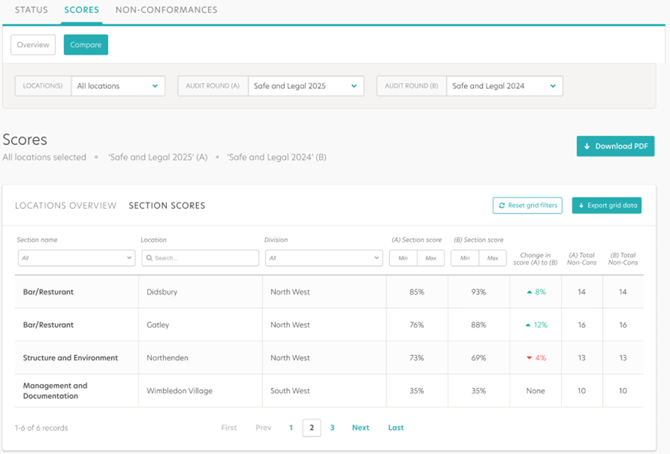
Task: Click the Export grid data button
Action: coord(606,205)
